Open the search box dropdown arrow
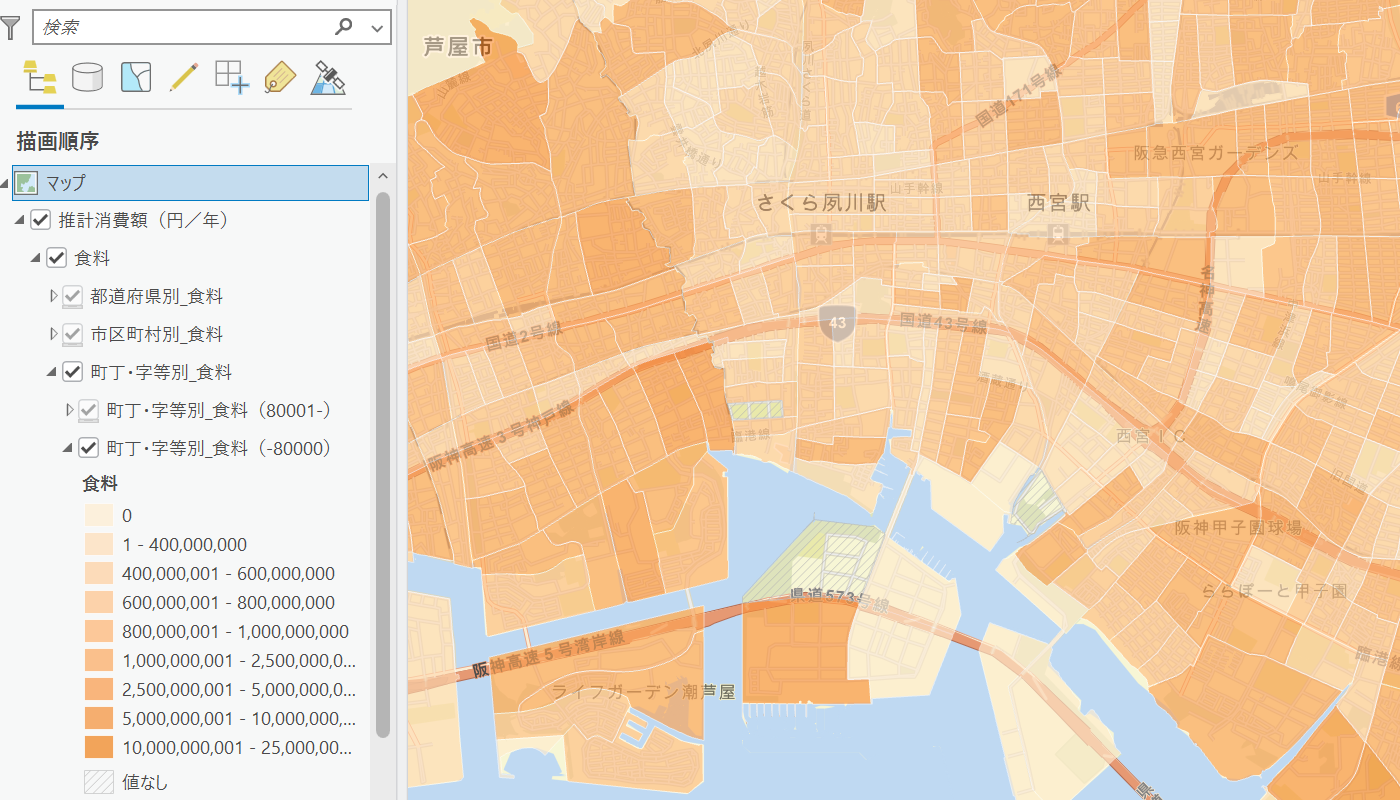The width and height of the screenshot is (1400, 800). [377, 28]
